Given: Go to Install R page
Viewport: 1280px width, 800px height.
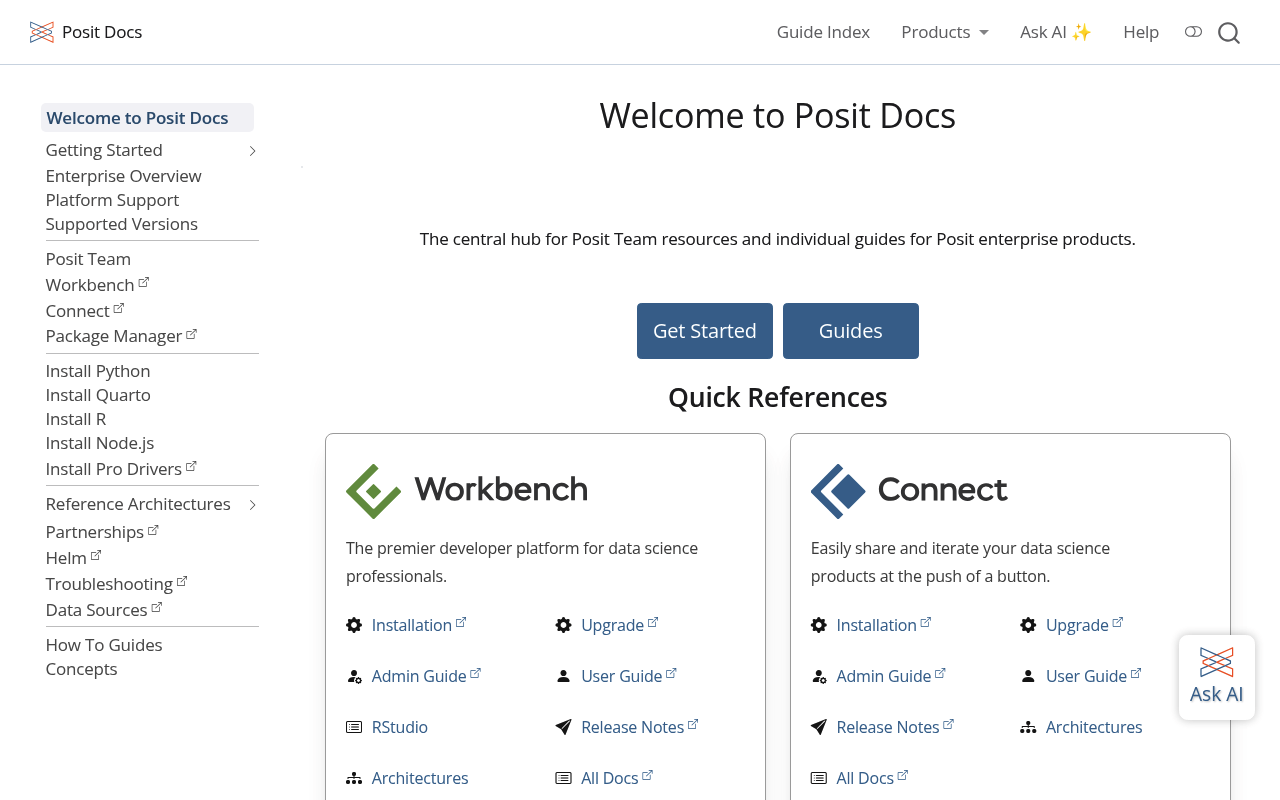Looking at the screenshot, I should pos(76,419).
